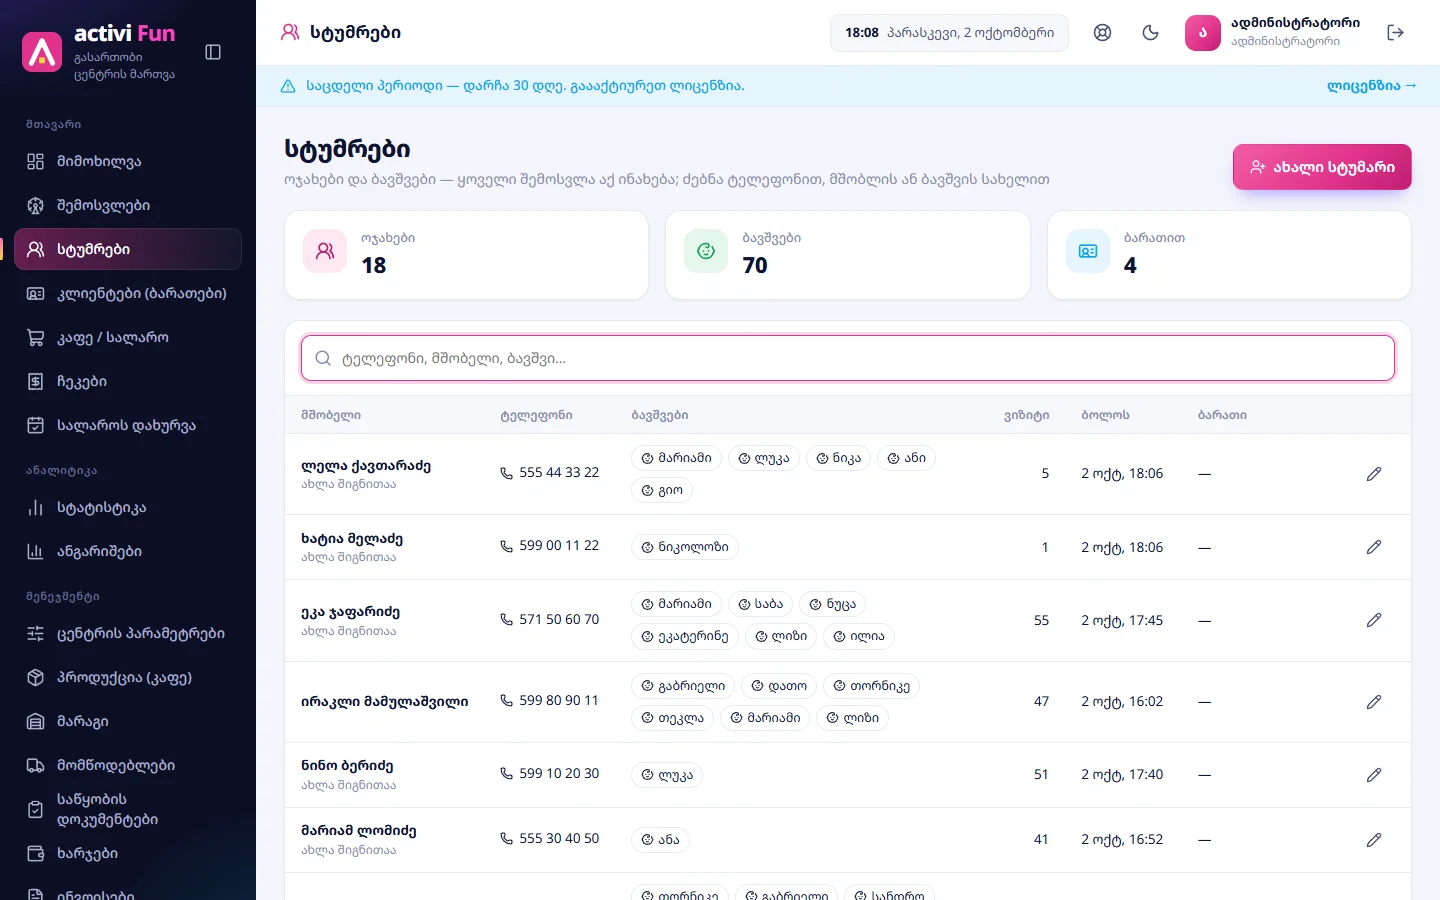Click child tag ანა in მარიამ ლომიძე row
This screenshot has width=1440, height=900.
pos(660,840)
